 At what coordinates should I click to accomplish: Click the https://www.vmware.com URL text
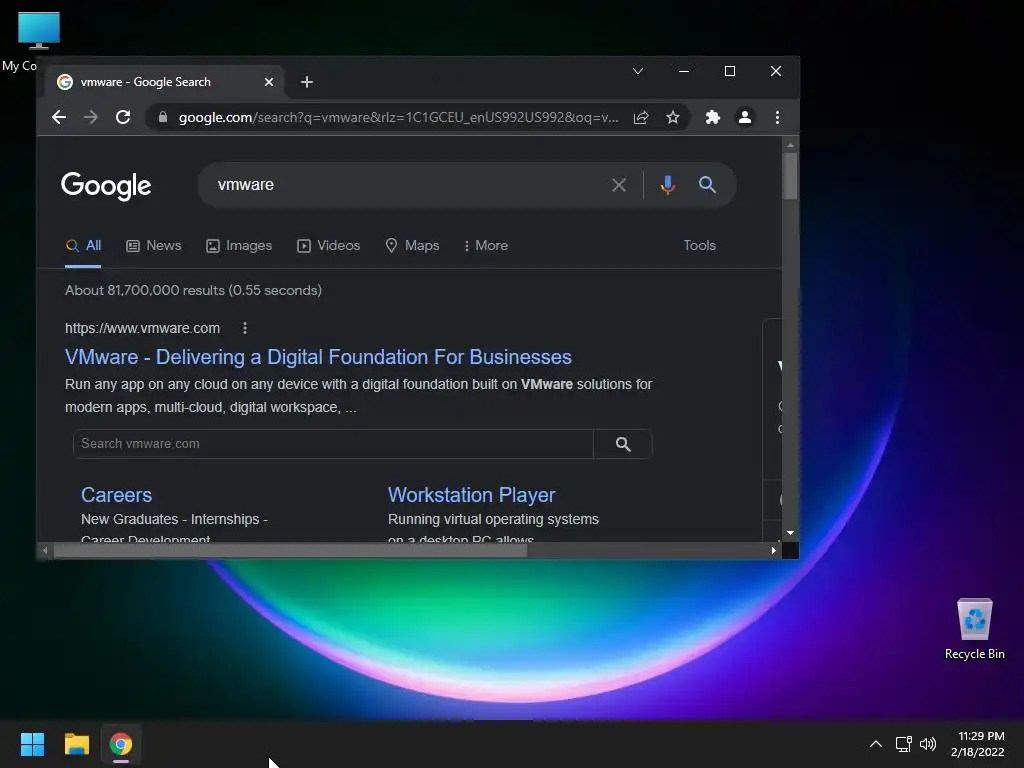(142, 328)
